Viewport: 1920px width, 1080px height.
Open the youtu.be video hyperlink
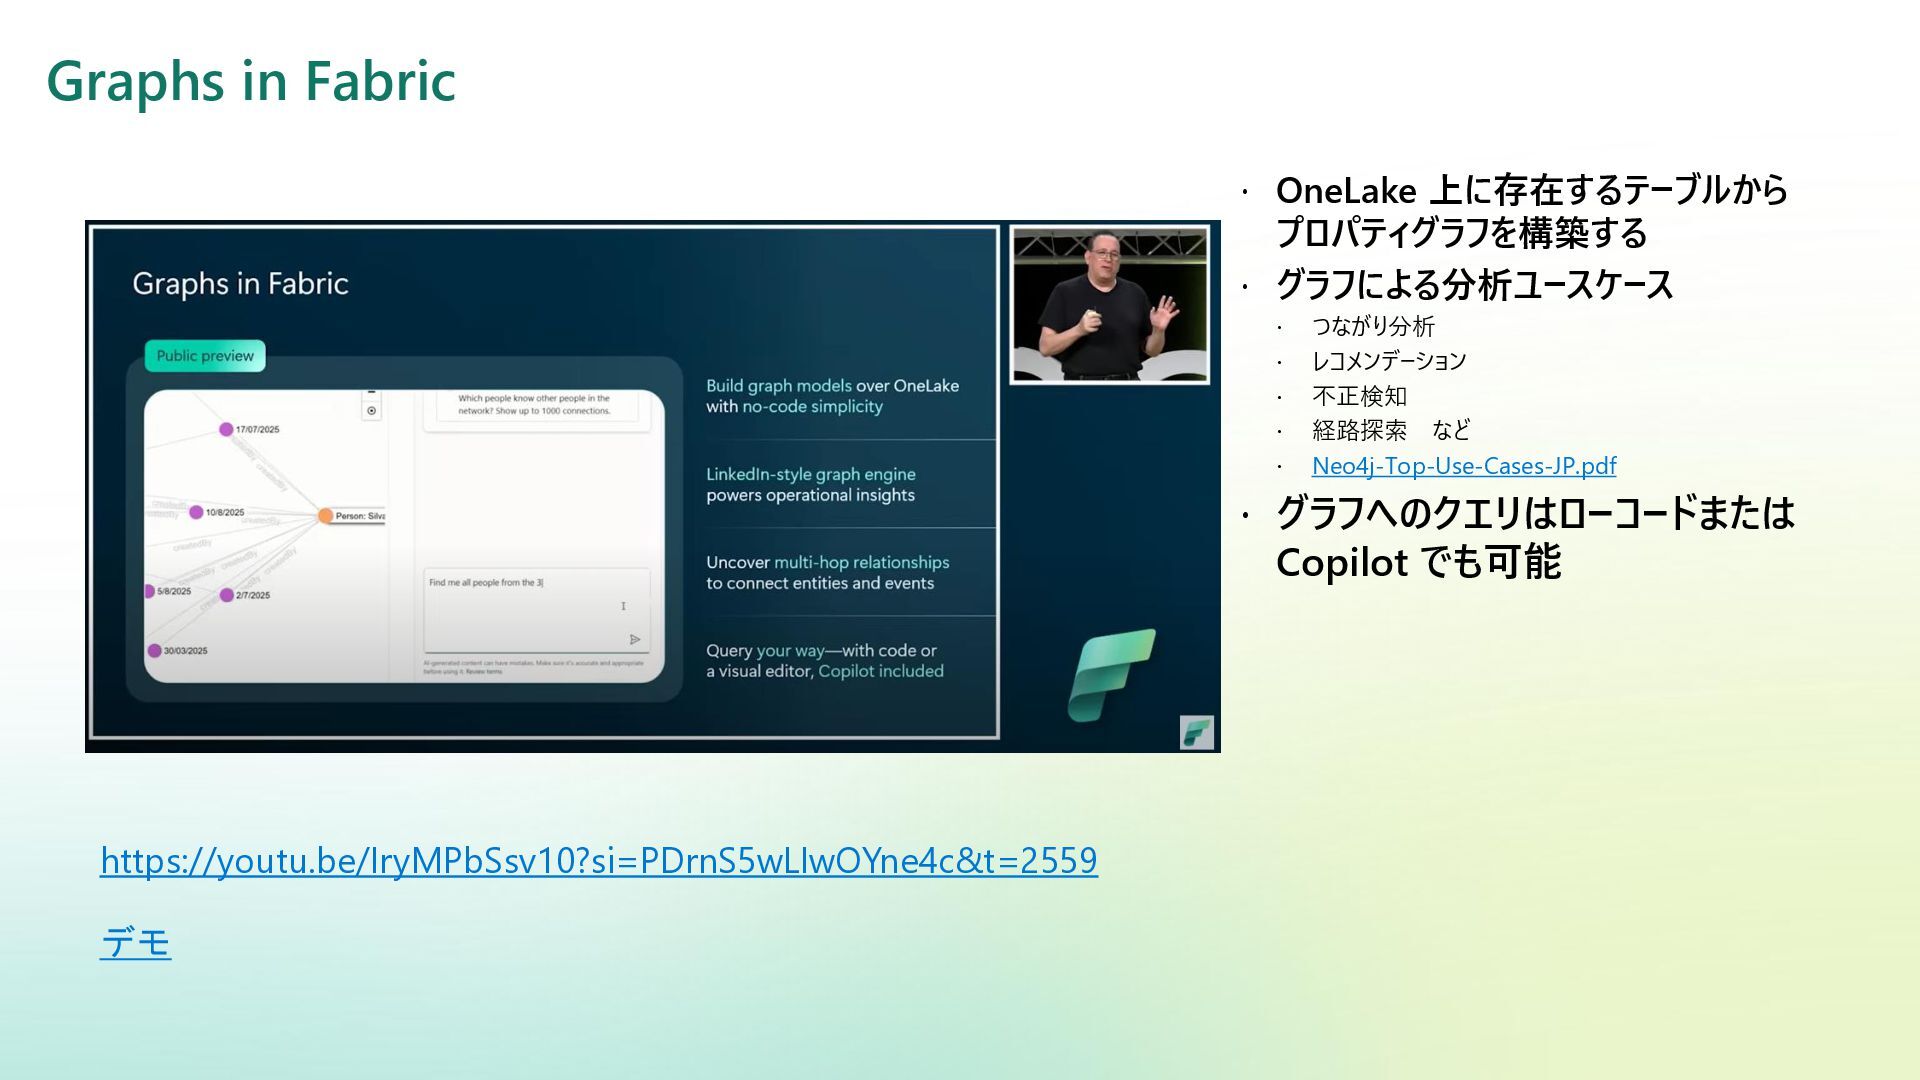(x=598, y=860)
